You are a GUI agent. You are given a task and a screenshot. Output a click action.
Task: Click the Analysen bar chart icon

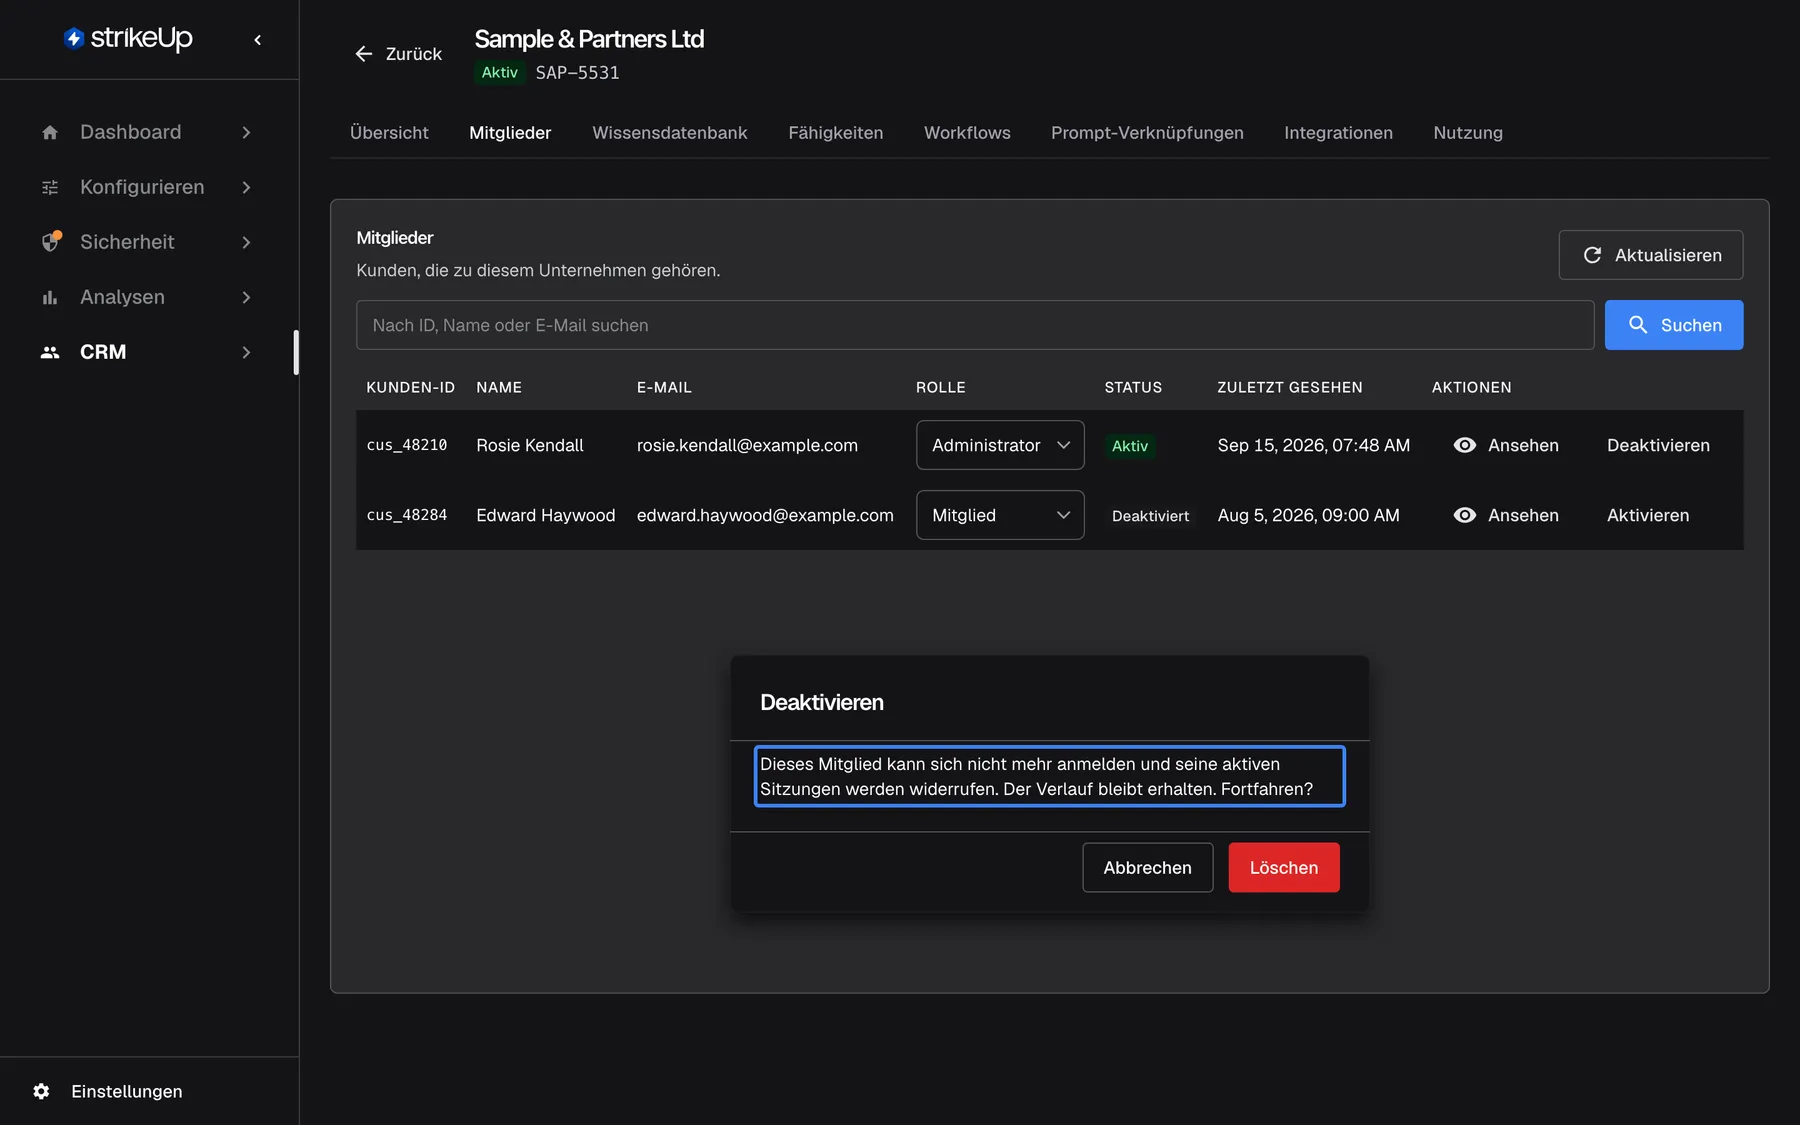point(50,297)
